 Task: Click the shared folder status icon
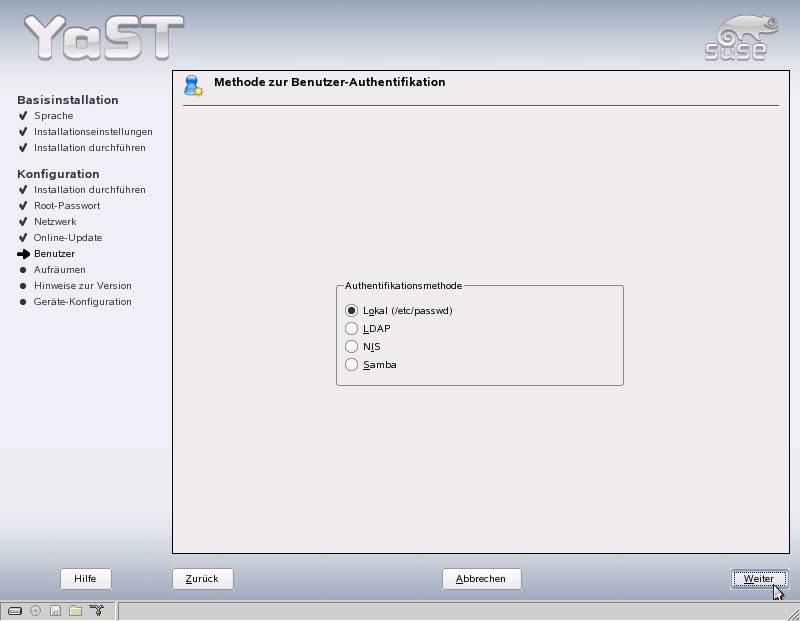point(75,611)
